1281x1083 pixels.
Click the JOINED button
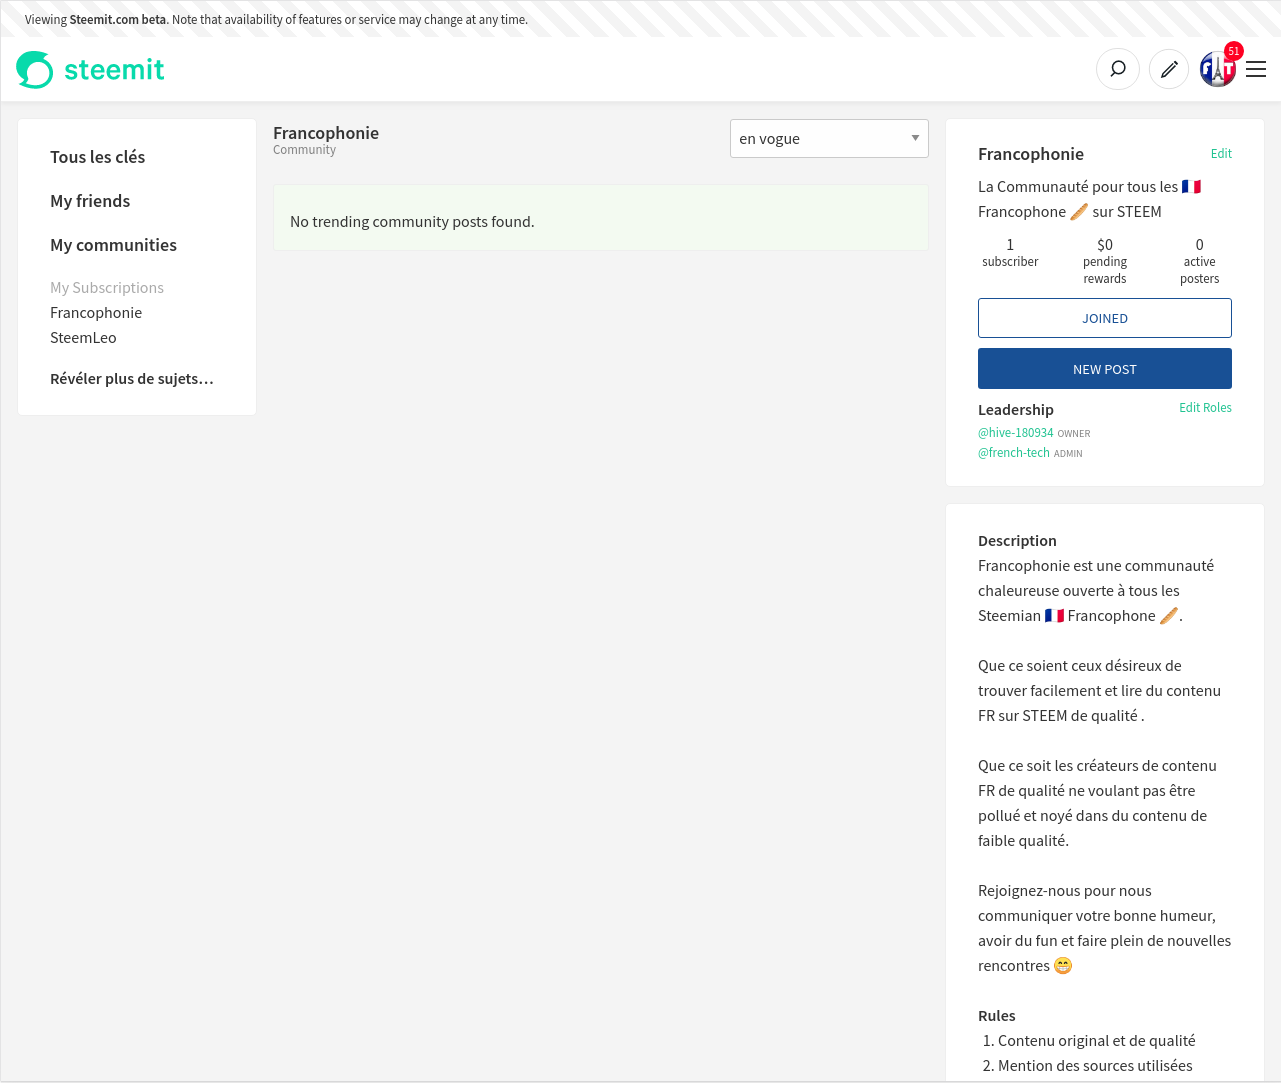1105,318
